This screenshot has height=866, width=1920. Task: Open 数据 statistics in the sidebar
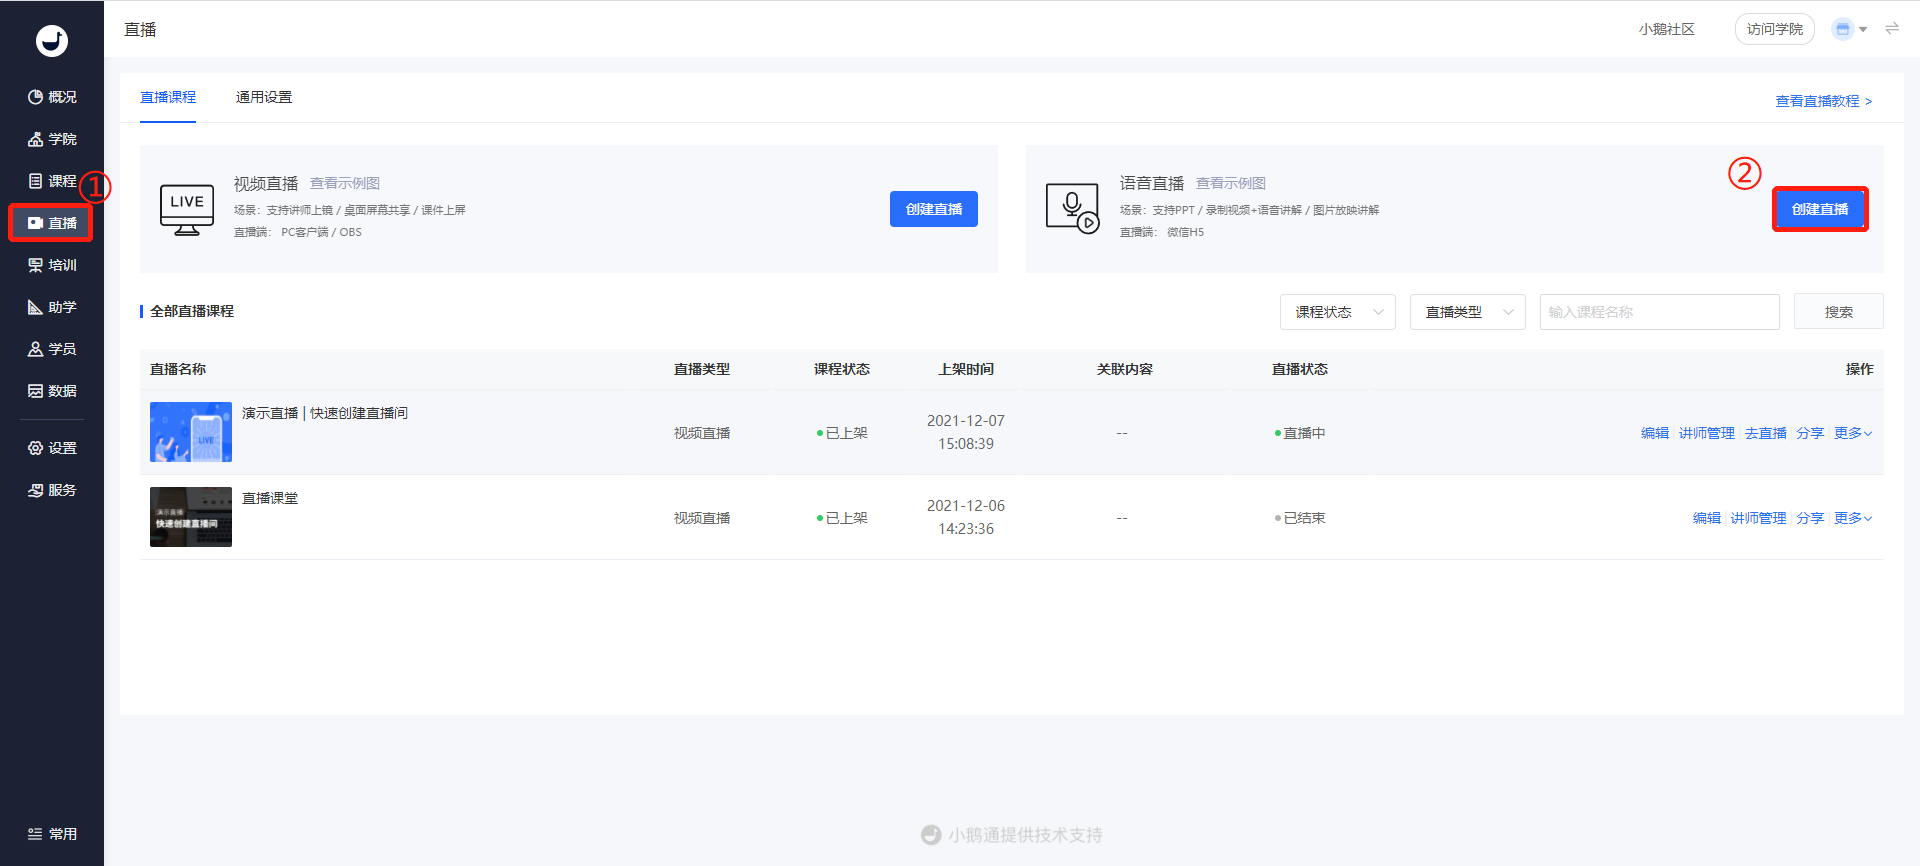[52, 391]
